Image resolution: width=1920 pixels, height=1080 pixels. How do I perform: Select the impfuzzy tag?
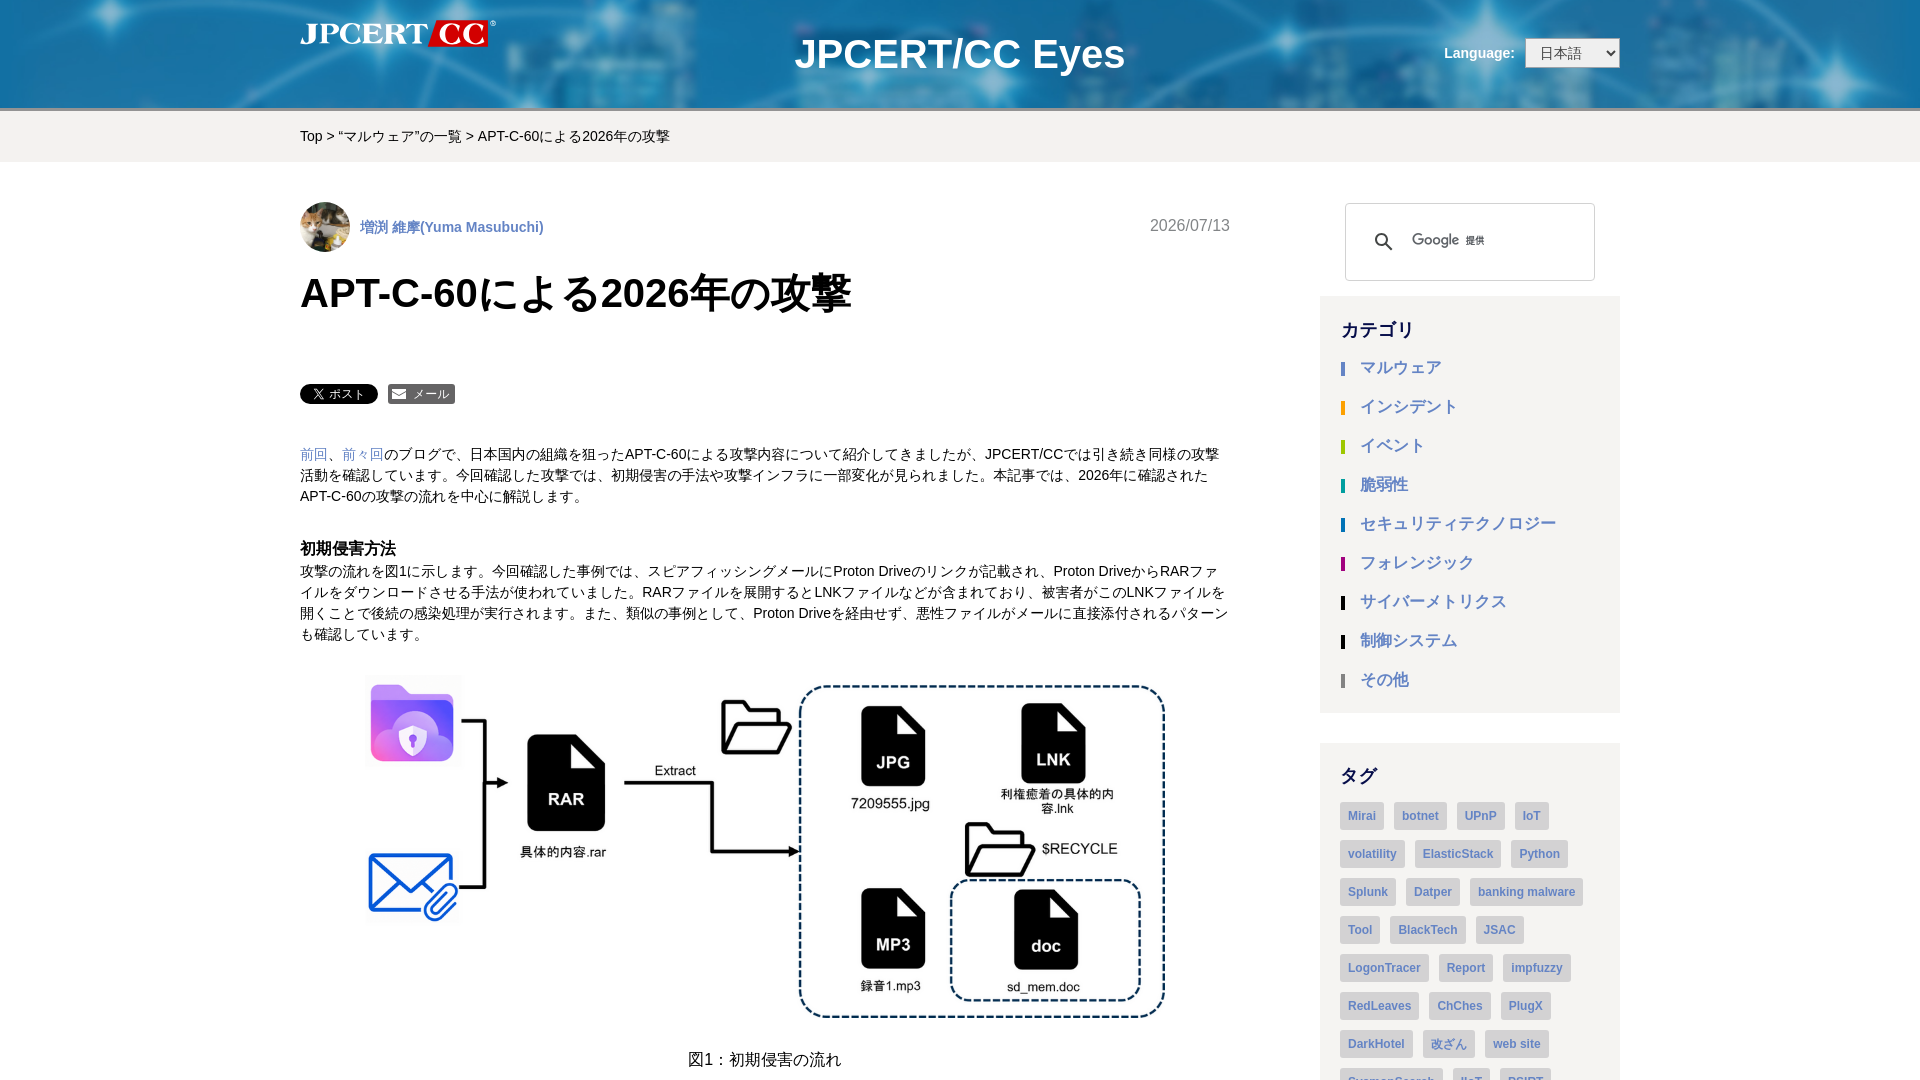pyautogui.click(x=1537, y=968)
